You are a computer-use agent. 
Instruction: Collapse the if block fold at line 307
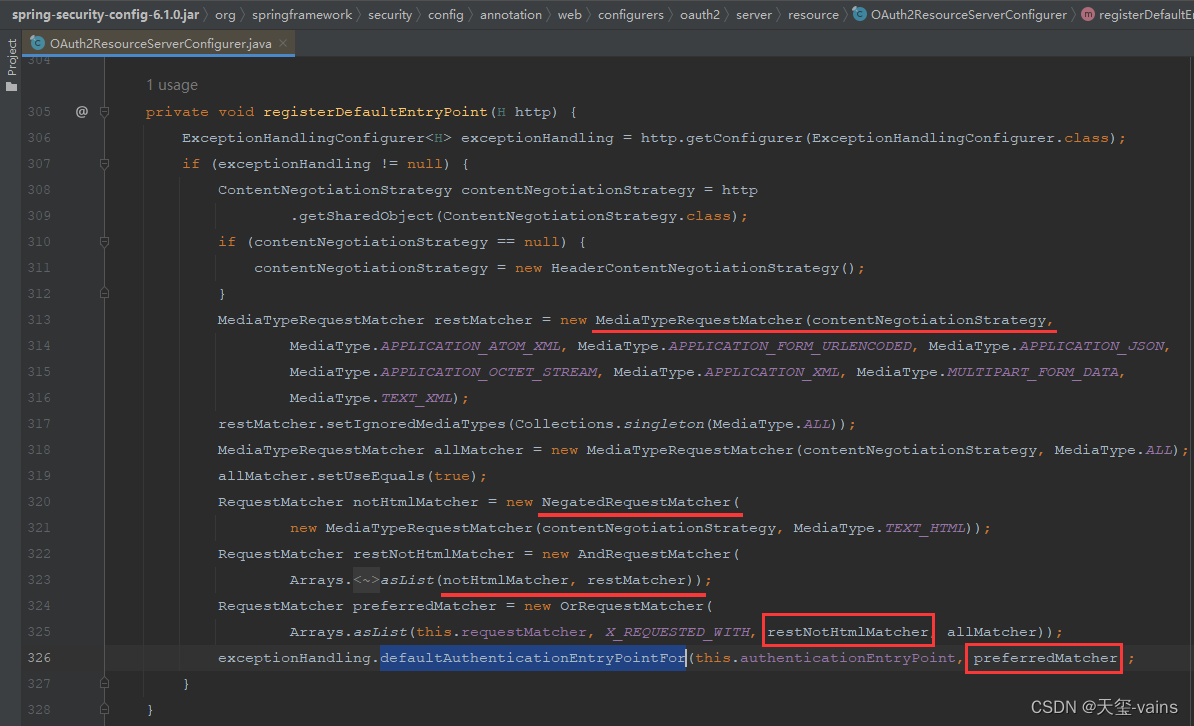coord(104,164)
